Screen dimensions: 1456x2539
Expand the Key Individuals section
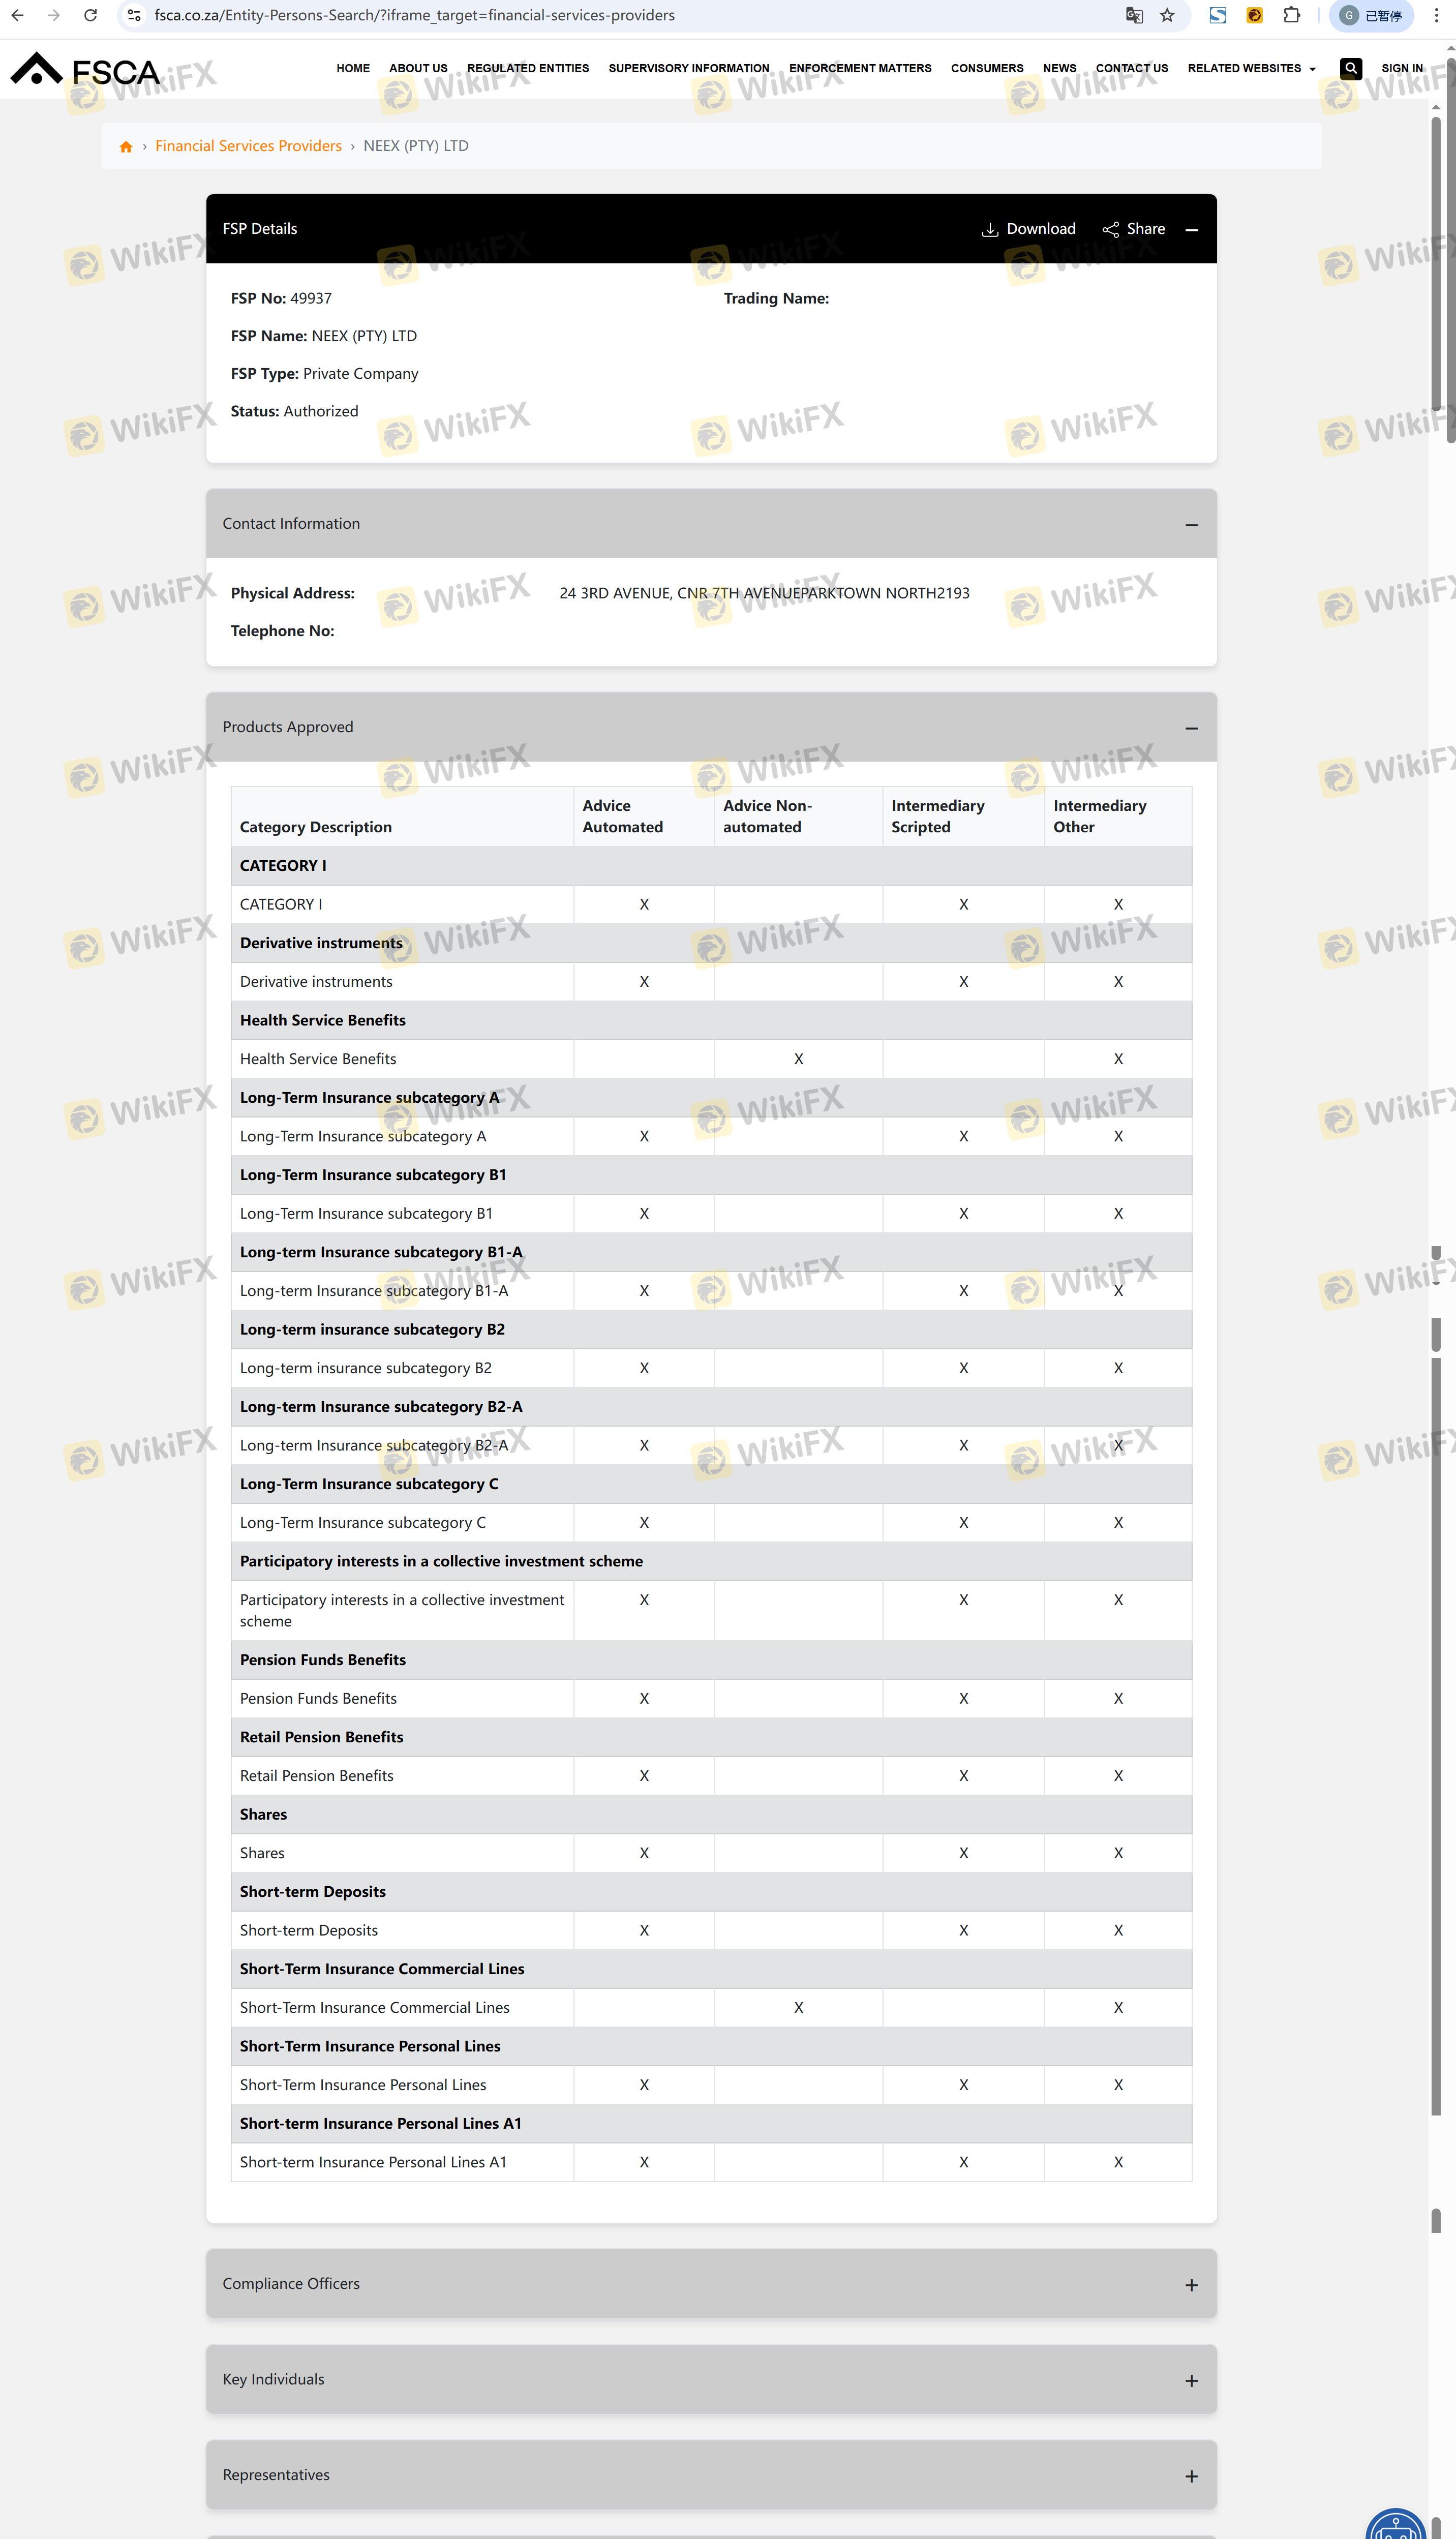[1191, 2381]
